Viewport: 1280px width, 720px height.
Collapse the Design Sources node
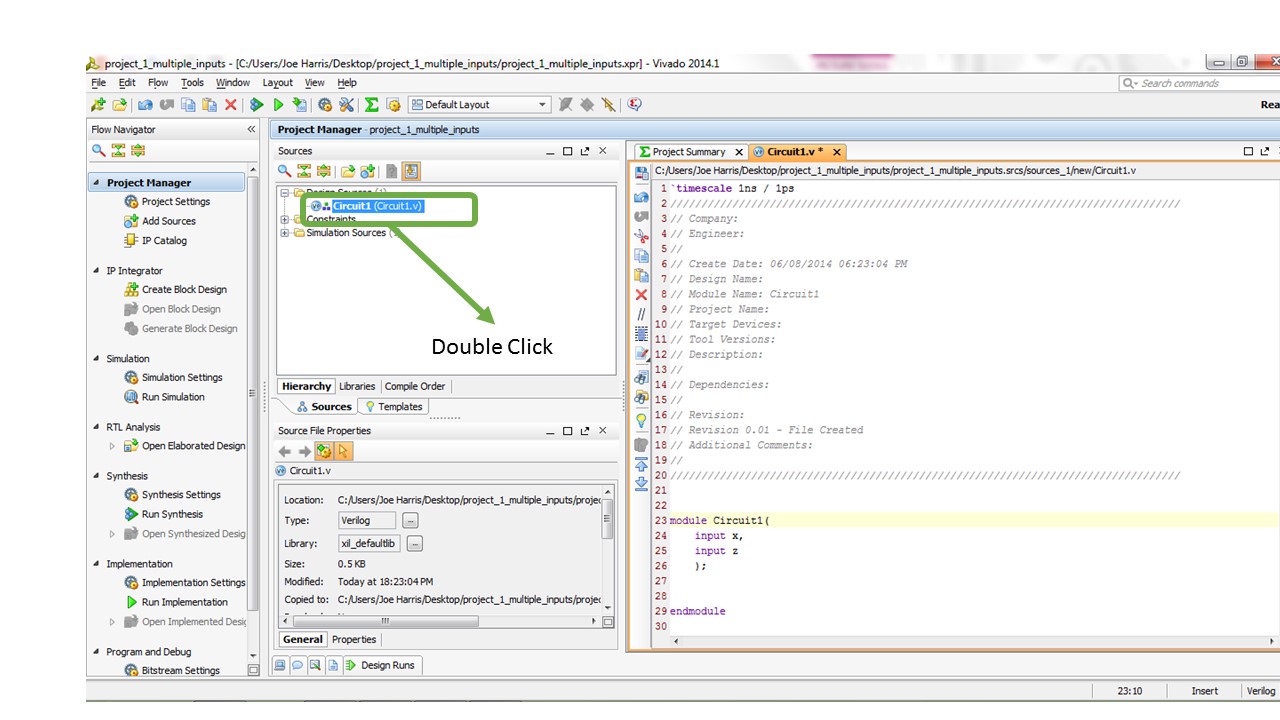285,192
